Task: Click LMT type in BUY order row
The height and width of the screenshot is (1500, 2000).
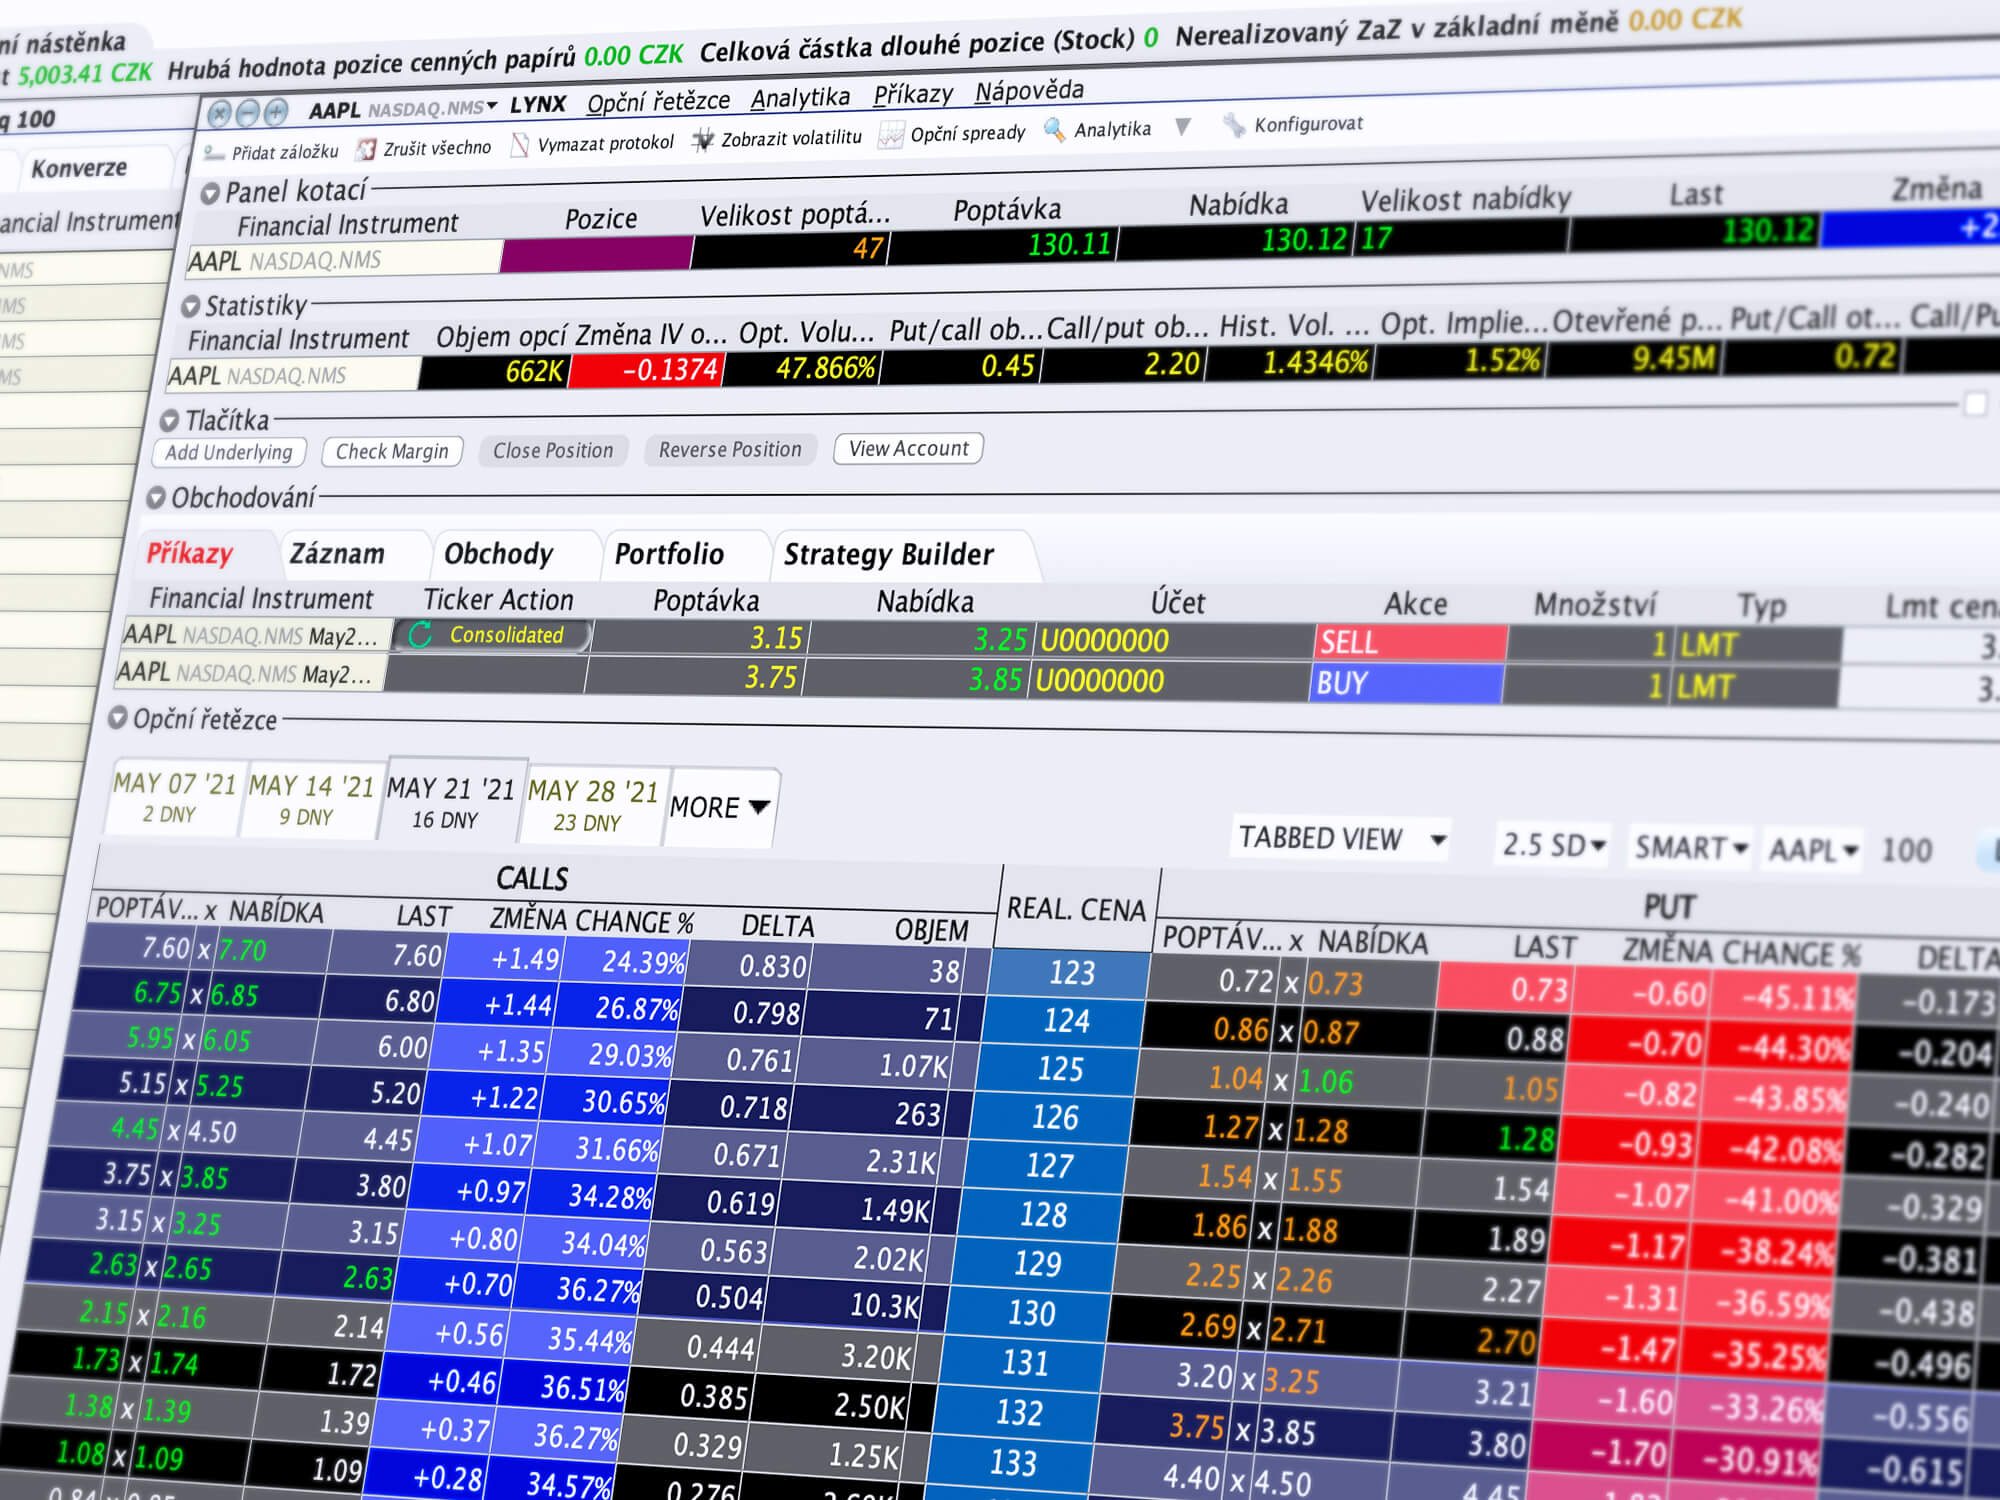Action: (x=1753, y=687)
